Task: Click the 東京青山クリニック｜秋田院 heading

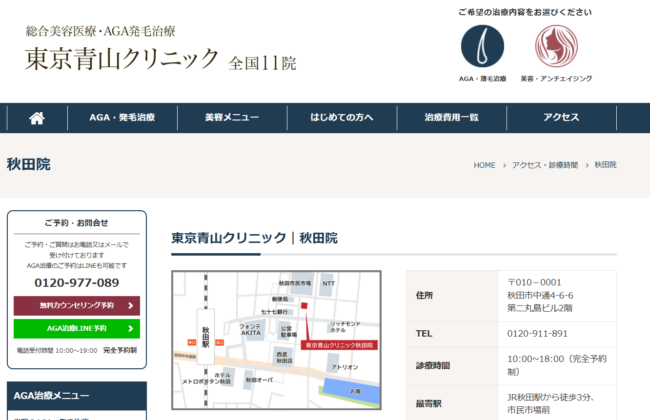Action: coord(255,238)
